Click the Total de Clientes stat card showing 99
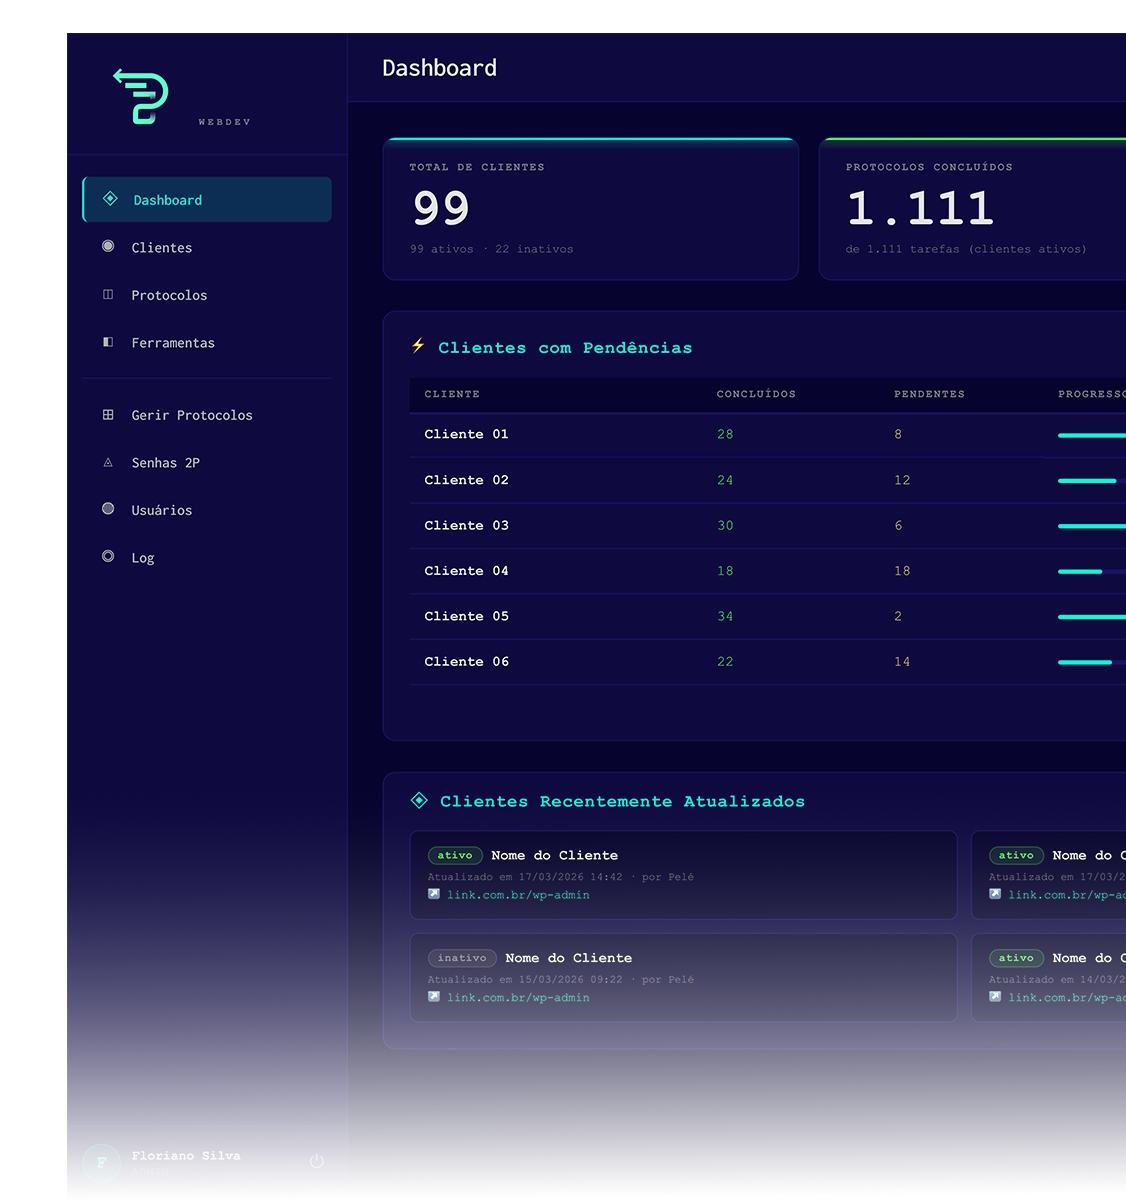This screenshot has width=1126, height=1200. [590, 209]
